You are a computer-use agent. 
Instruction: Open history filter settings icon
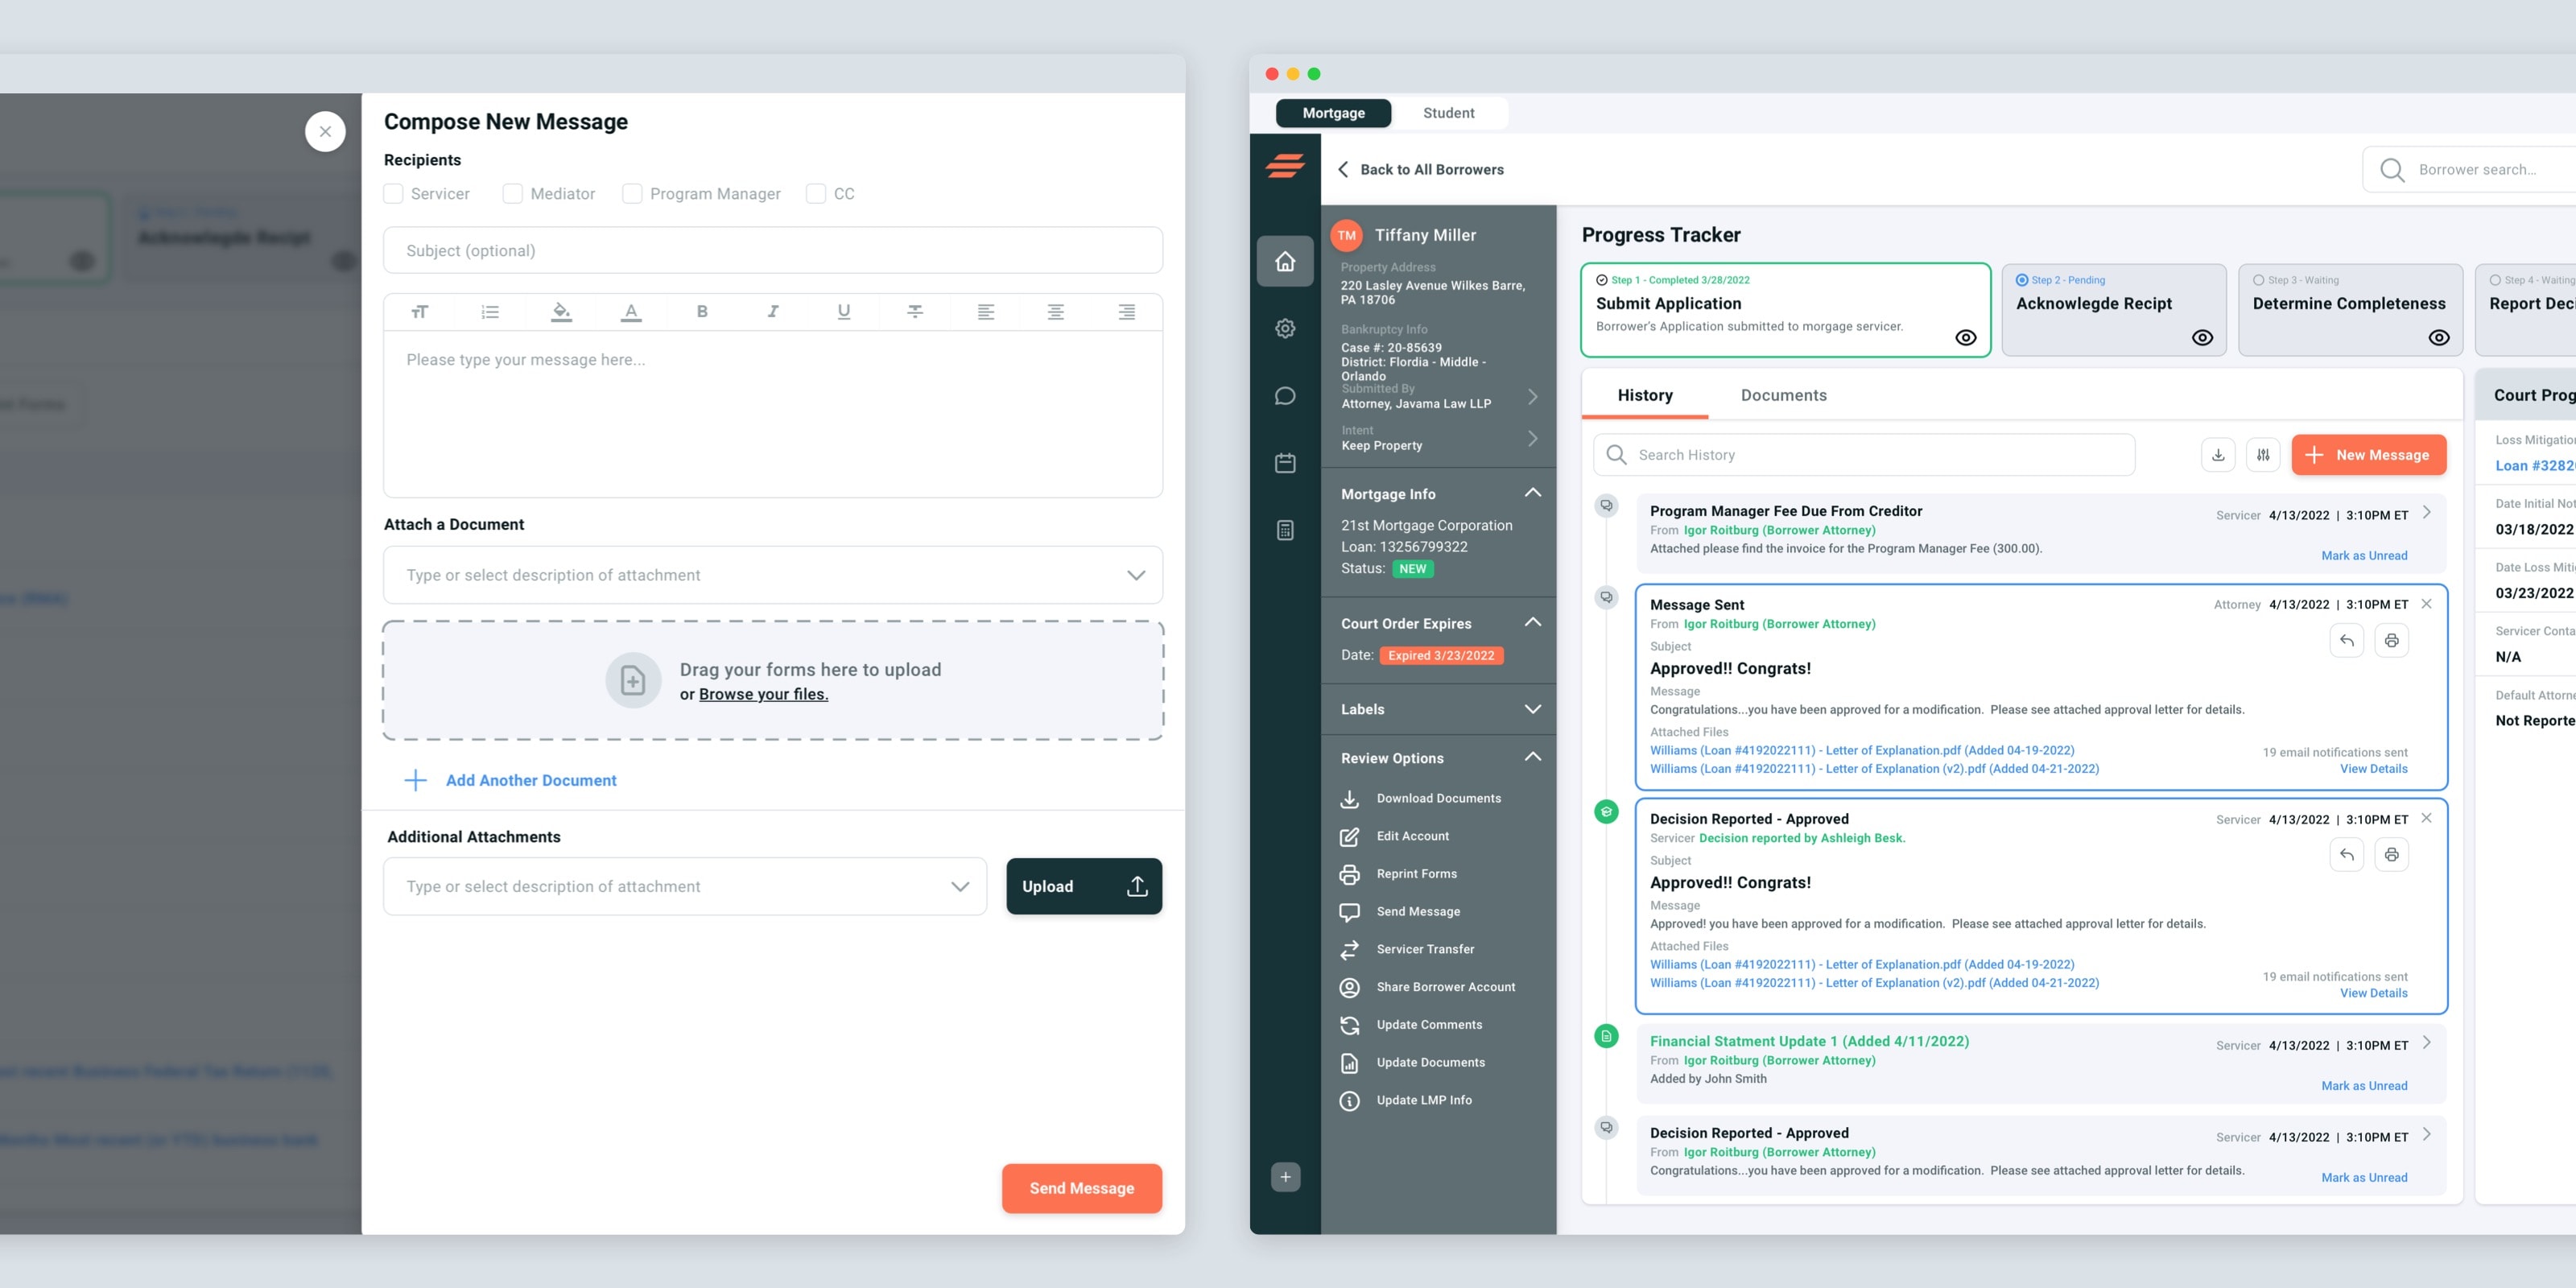click(2263, 455)
